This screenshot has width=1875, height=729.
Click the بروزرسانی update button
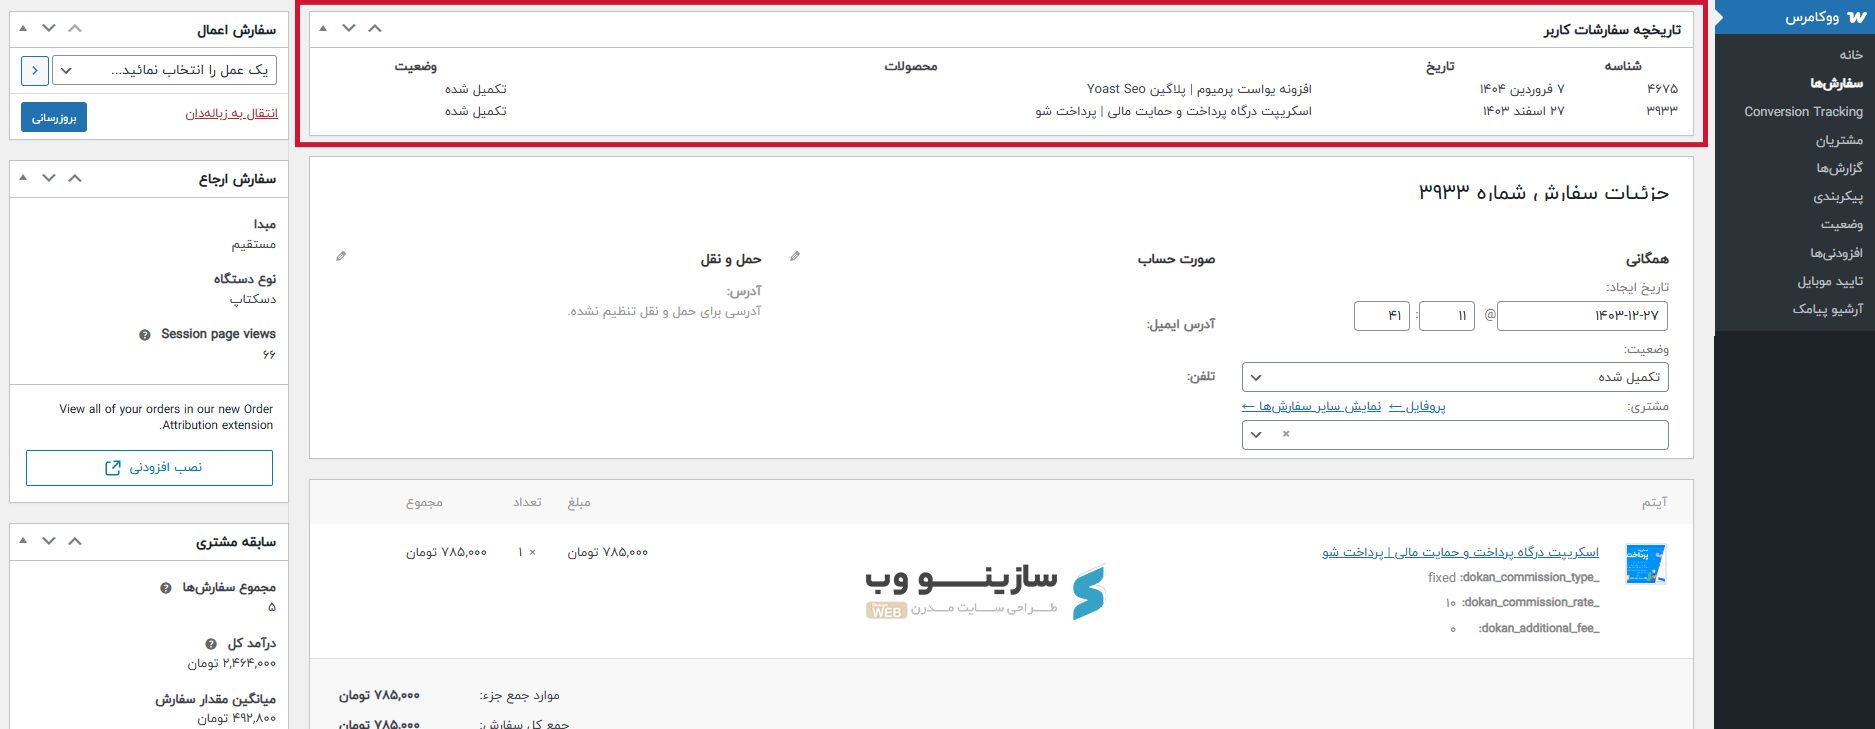[54, 117]
